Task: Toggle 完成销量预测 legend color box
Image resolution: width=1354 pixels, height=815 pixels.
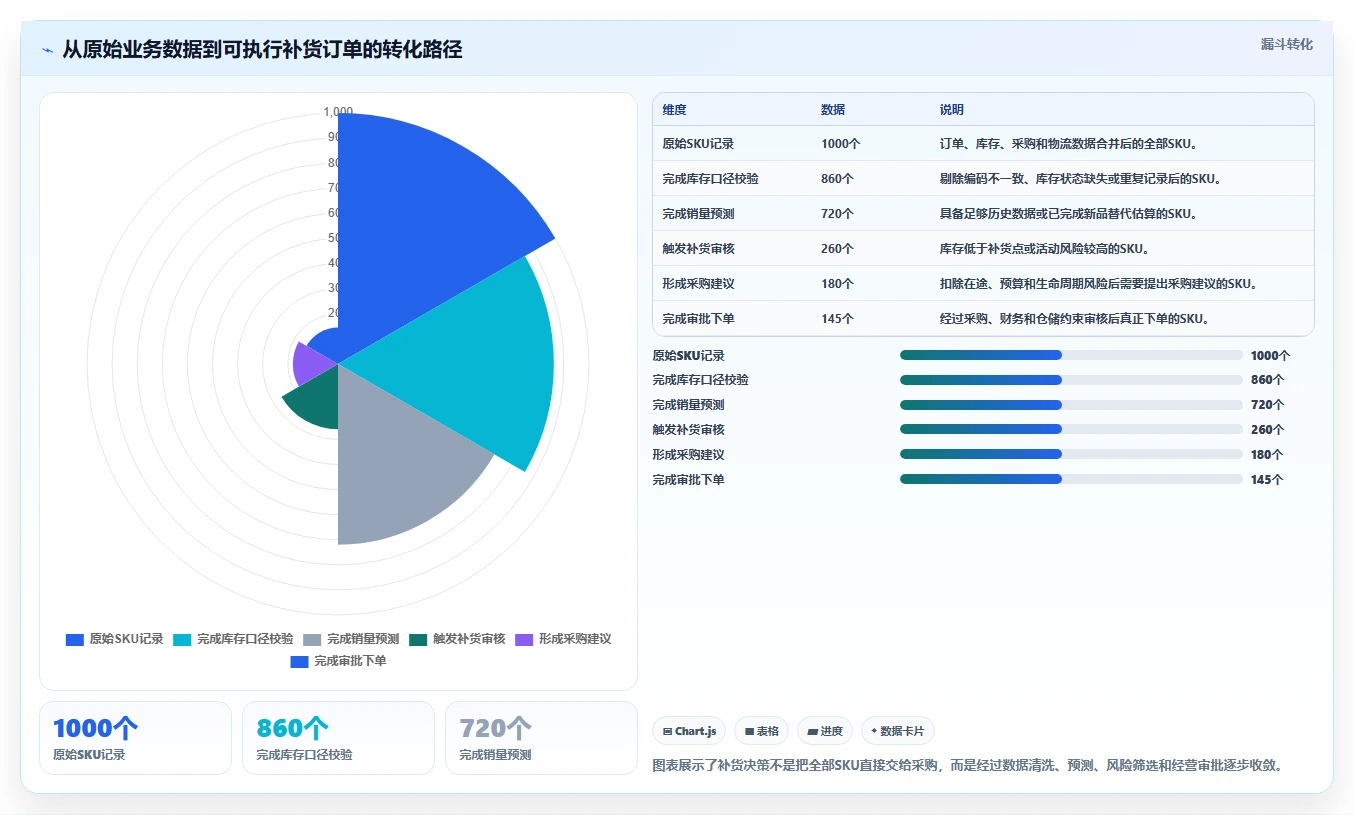Action: click(312, 639)
